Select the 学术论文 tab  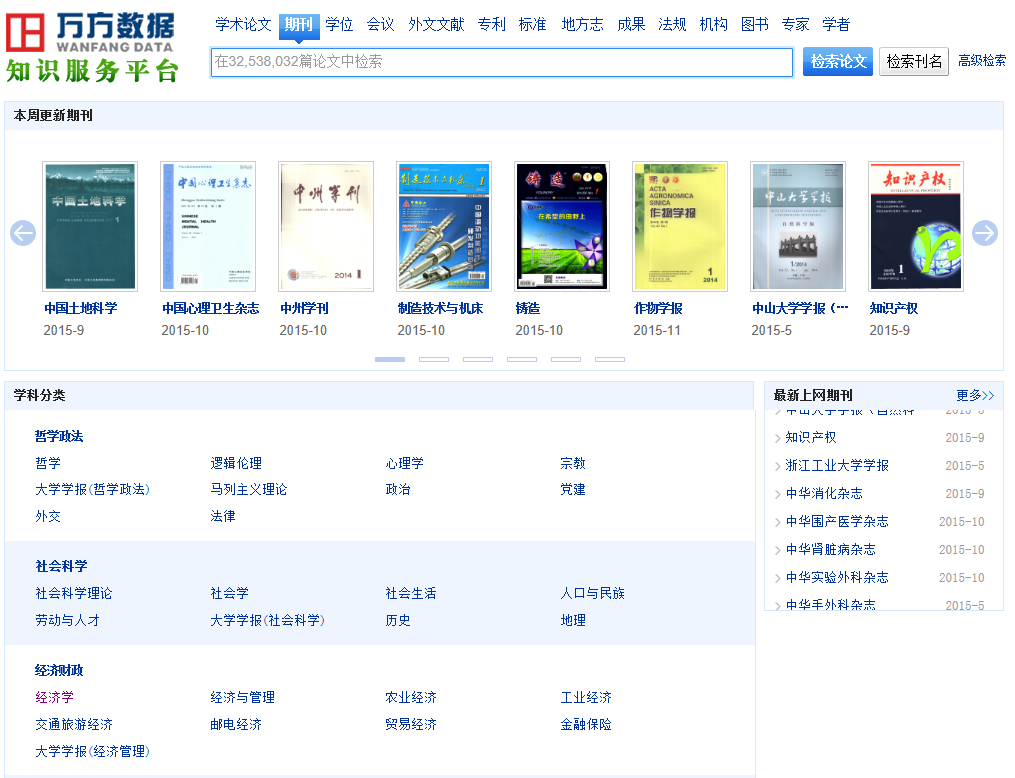pos(243,24)
